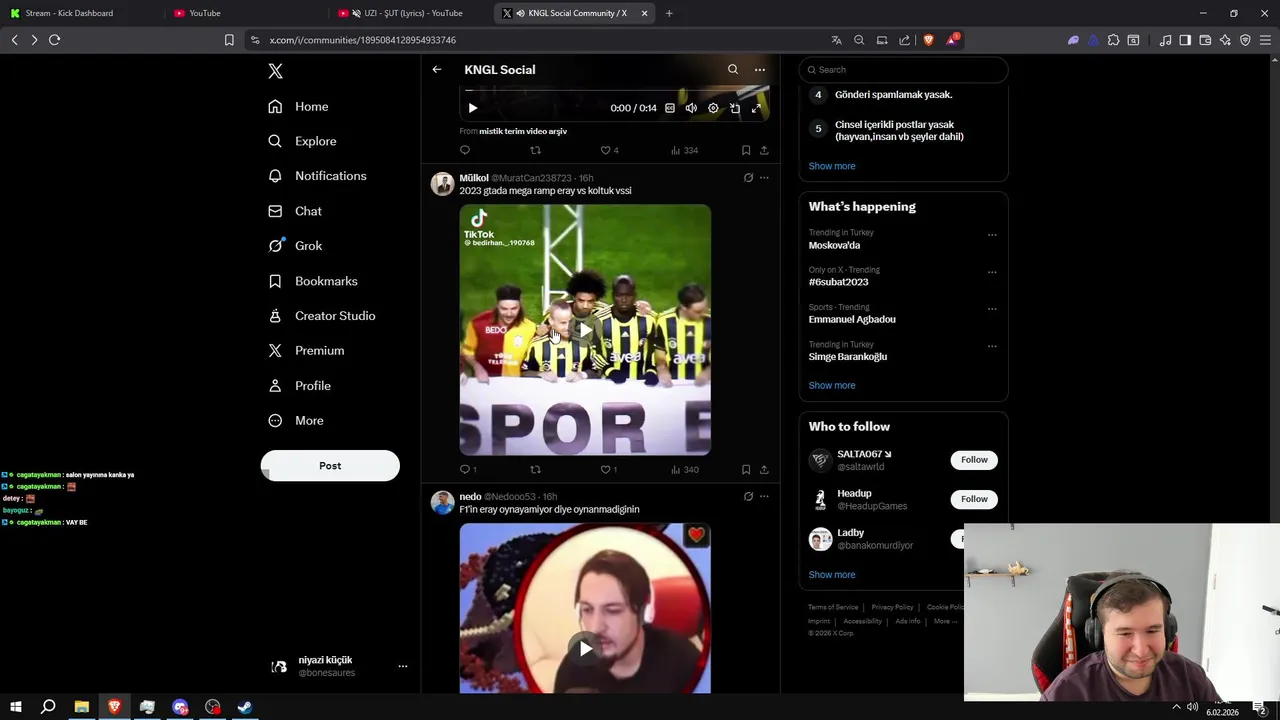The image size is (1280, 720).
Task: Open account options for niyazi küçük
Action: [x=403, y=666]
